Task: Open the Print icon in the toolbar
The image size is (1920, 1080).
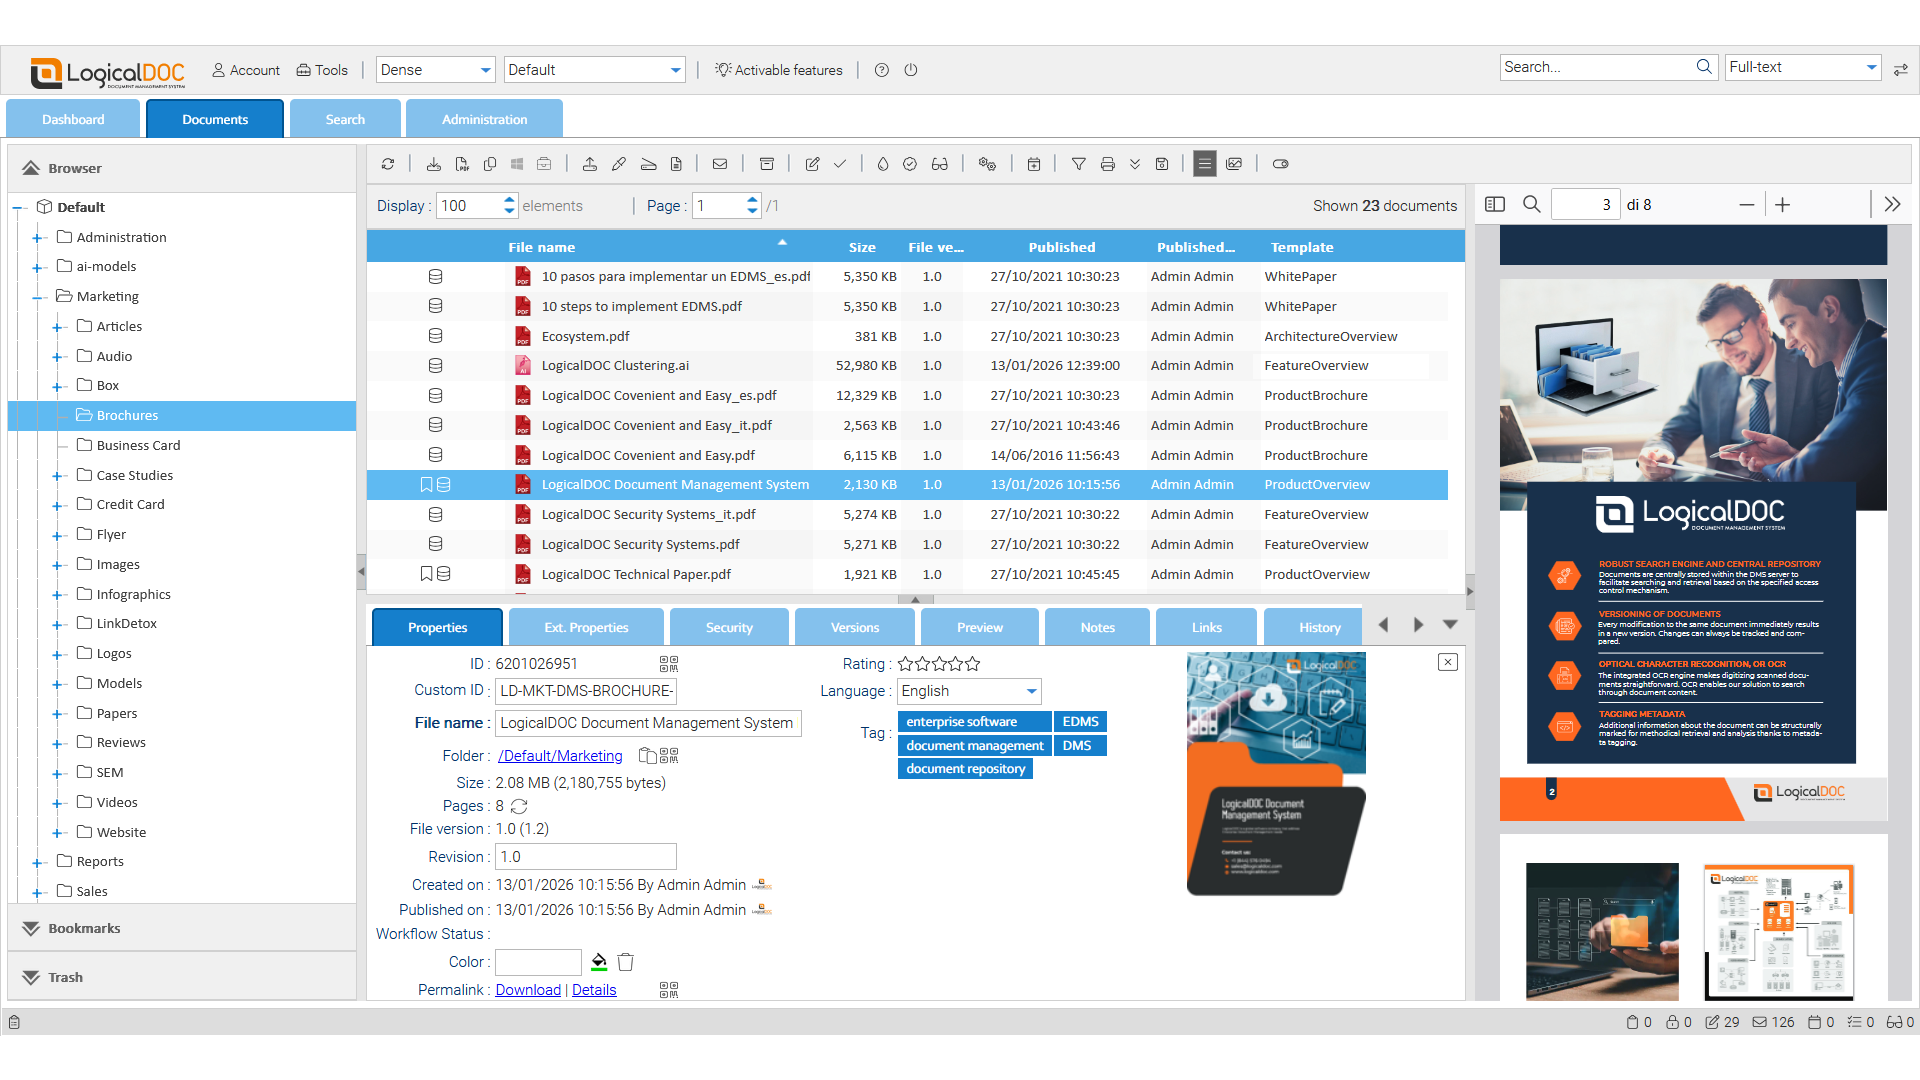Action: 1108,163
